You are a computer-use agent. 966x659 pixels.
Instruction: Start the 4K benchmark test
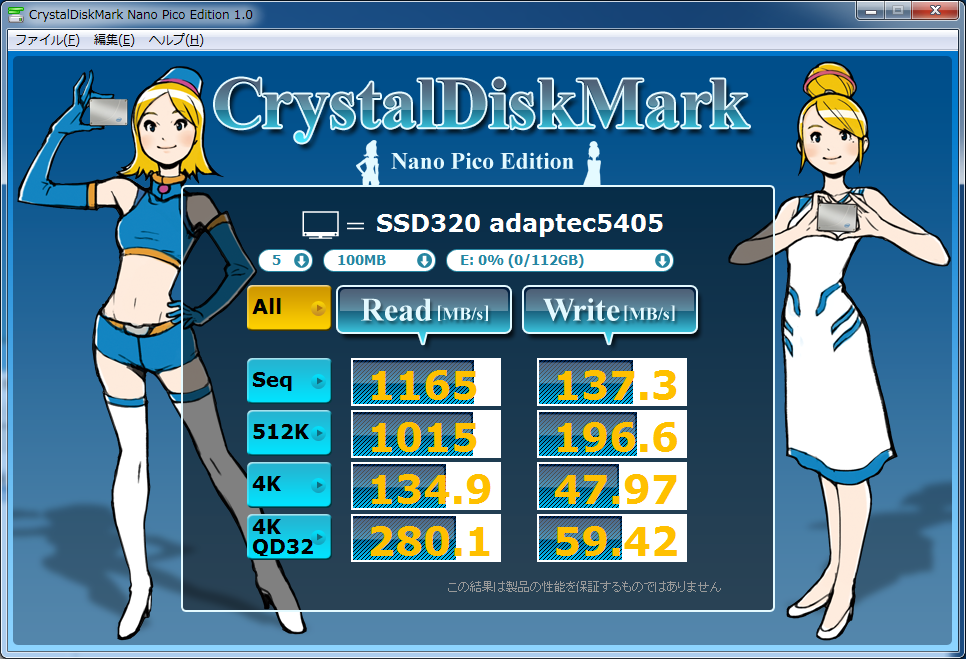click(289, 485)
